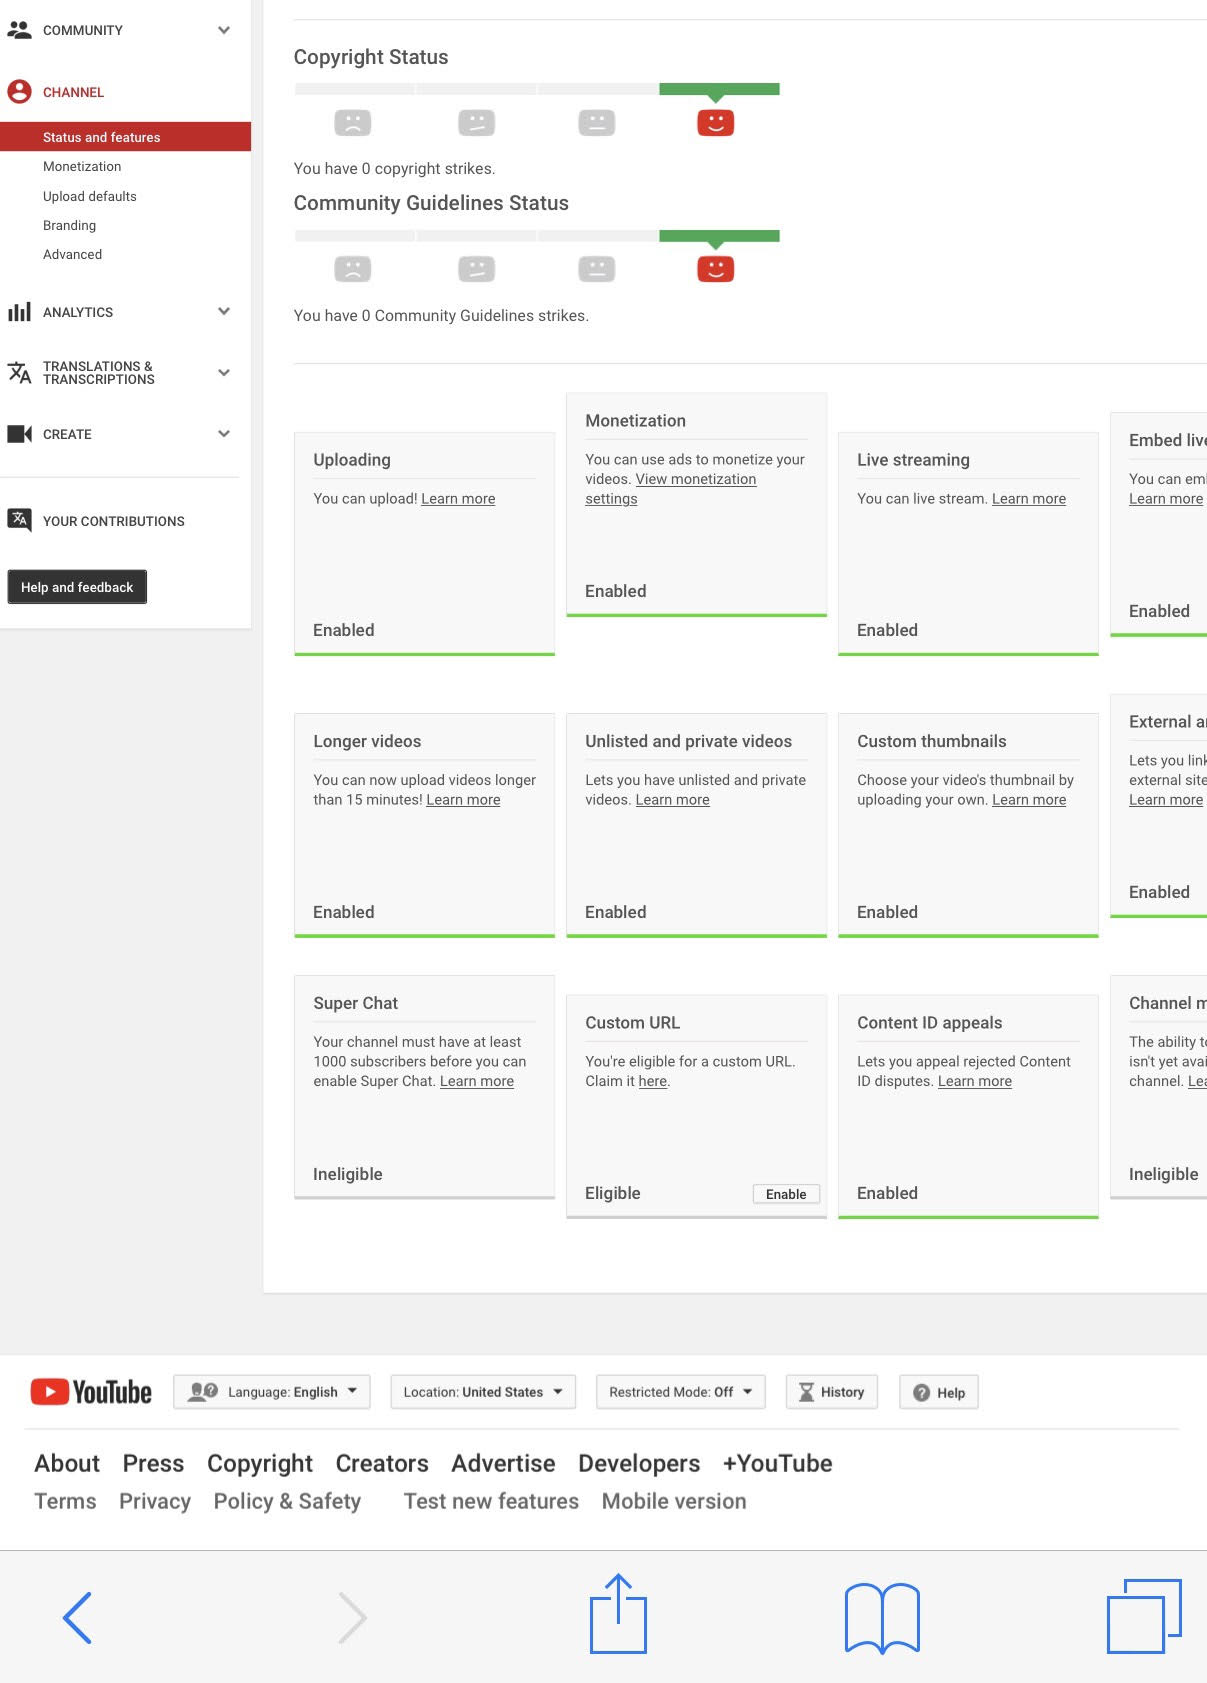The image size is (1207, 1683).
Task: Click the question mark icon on Help button
Action: click(x=922, y=1393)
